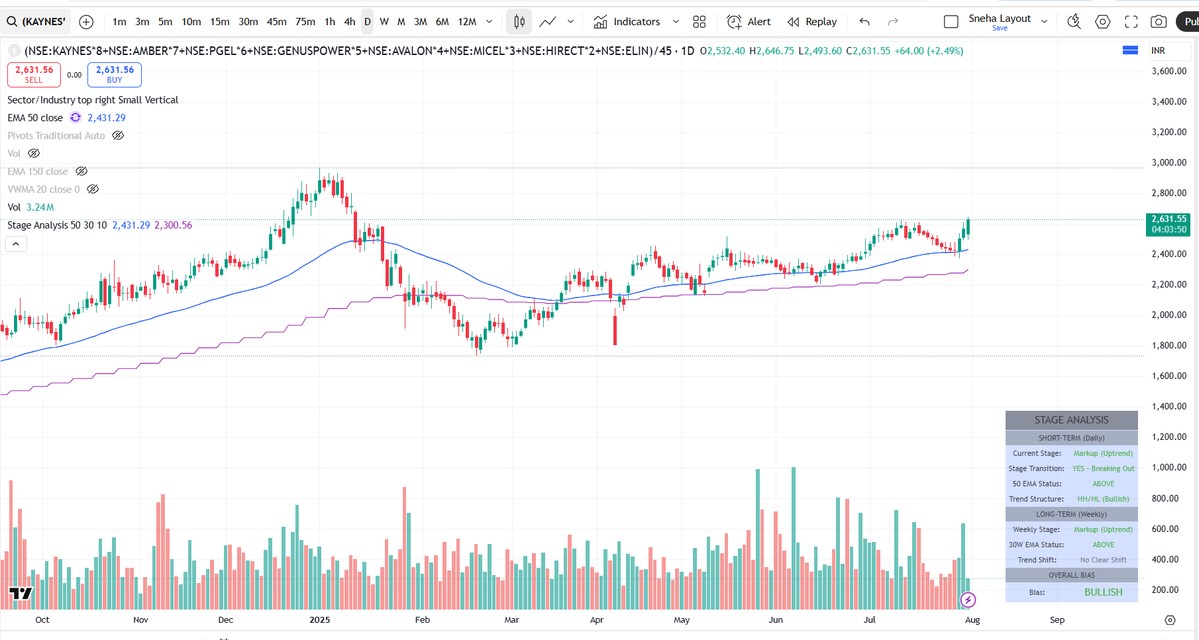Collapse the indicator legend with the caret button
The image size is (1199, 640).
point(16,244)
